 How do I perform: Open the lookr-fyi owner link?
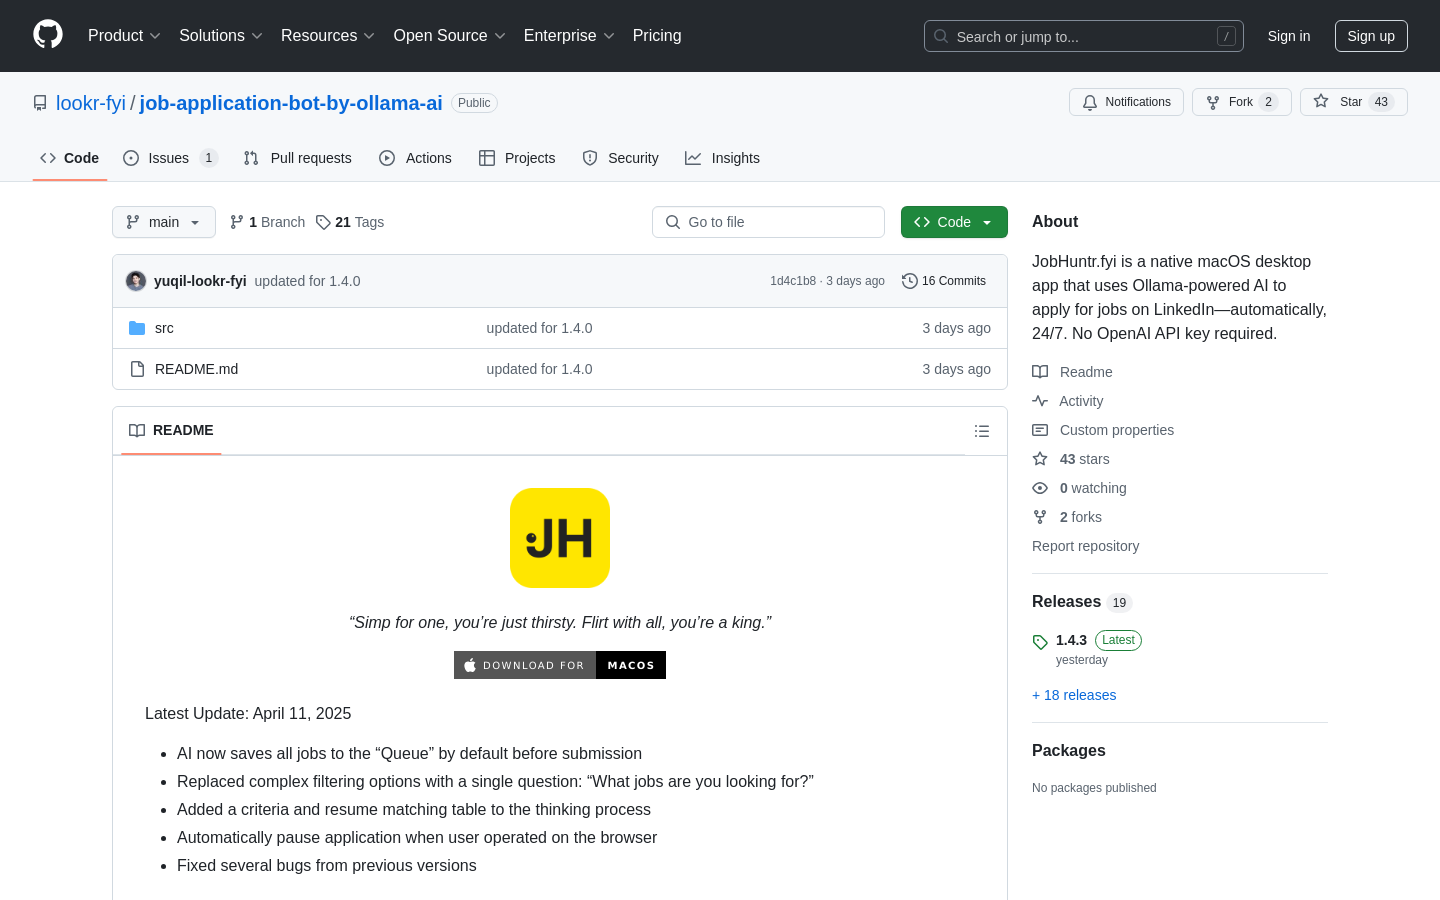pyautogui.click(x=91, y=103)
